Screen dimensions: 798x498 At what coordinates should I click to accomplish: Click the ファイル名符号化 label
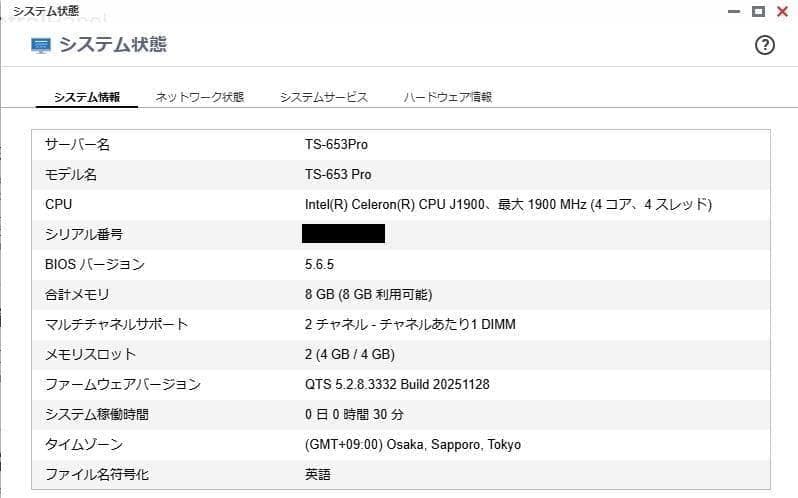tap(97, 475)
